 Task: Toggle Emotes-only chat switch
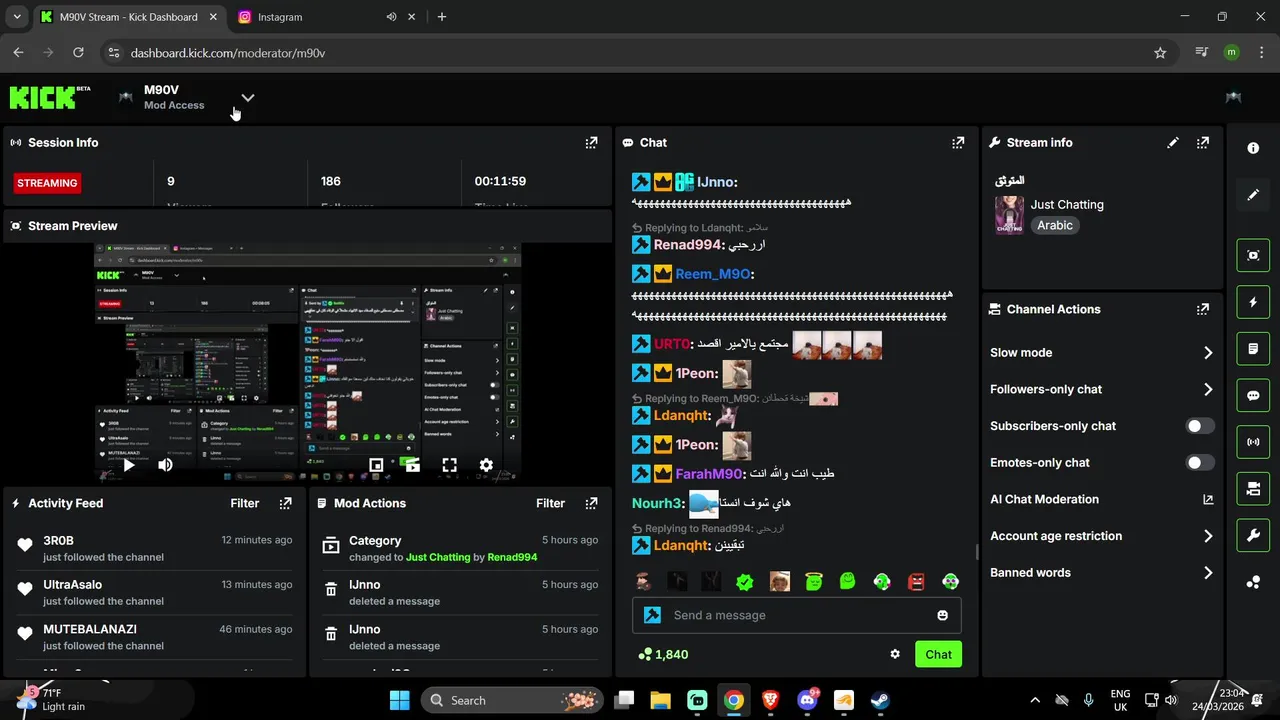click(1200, 463)
